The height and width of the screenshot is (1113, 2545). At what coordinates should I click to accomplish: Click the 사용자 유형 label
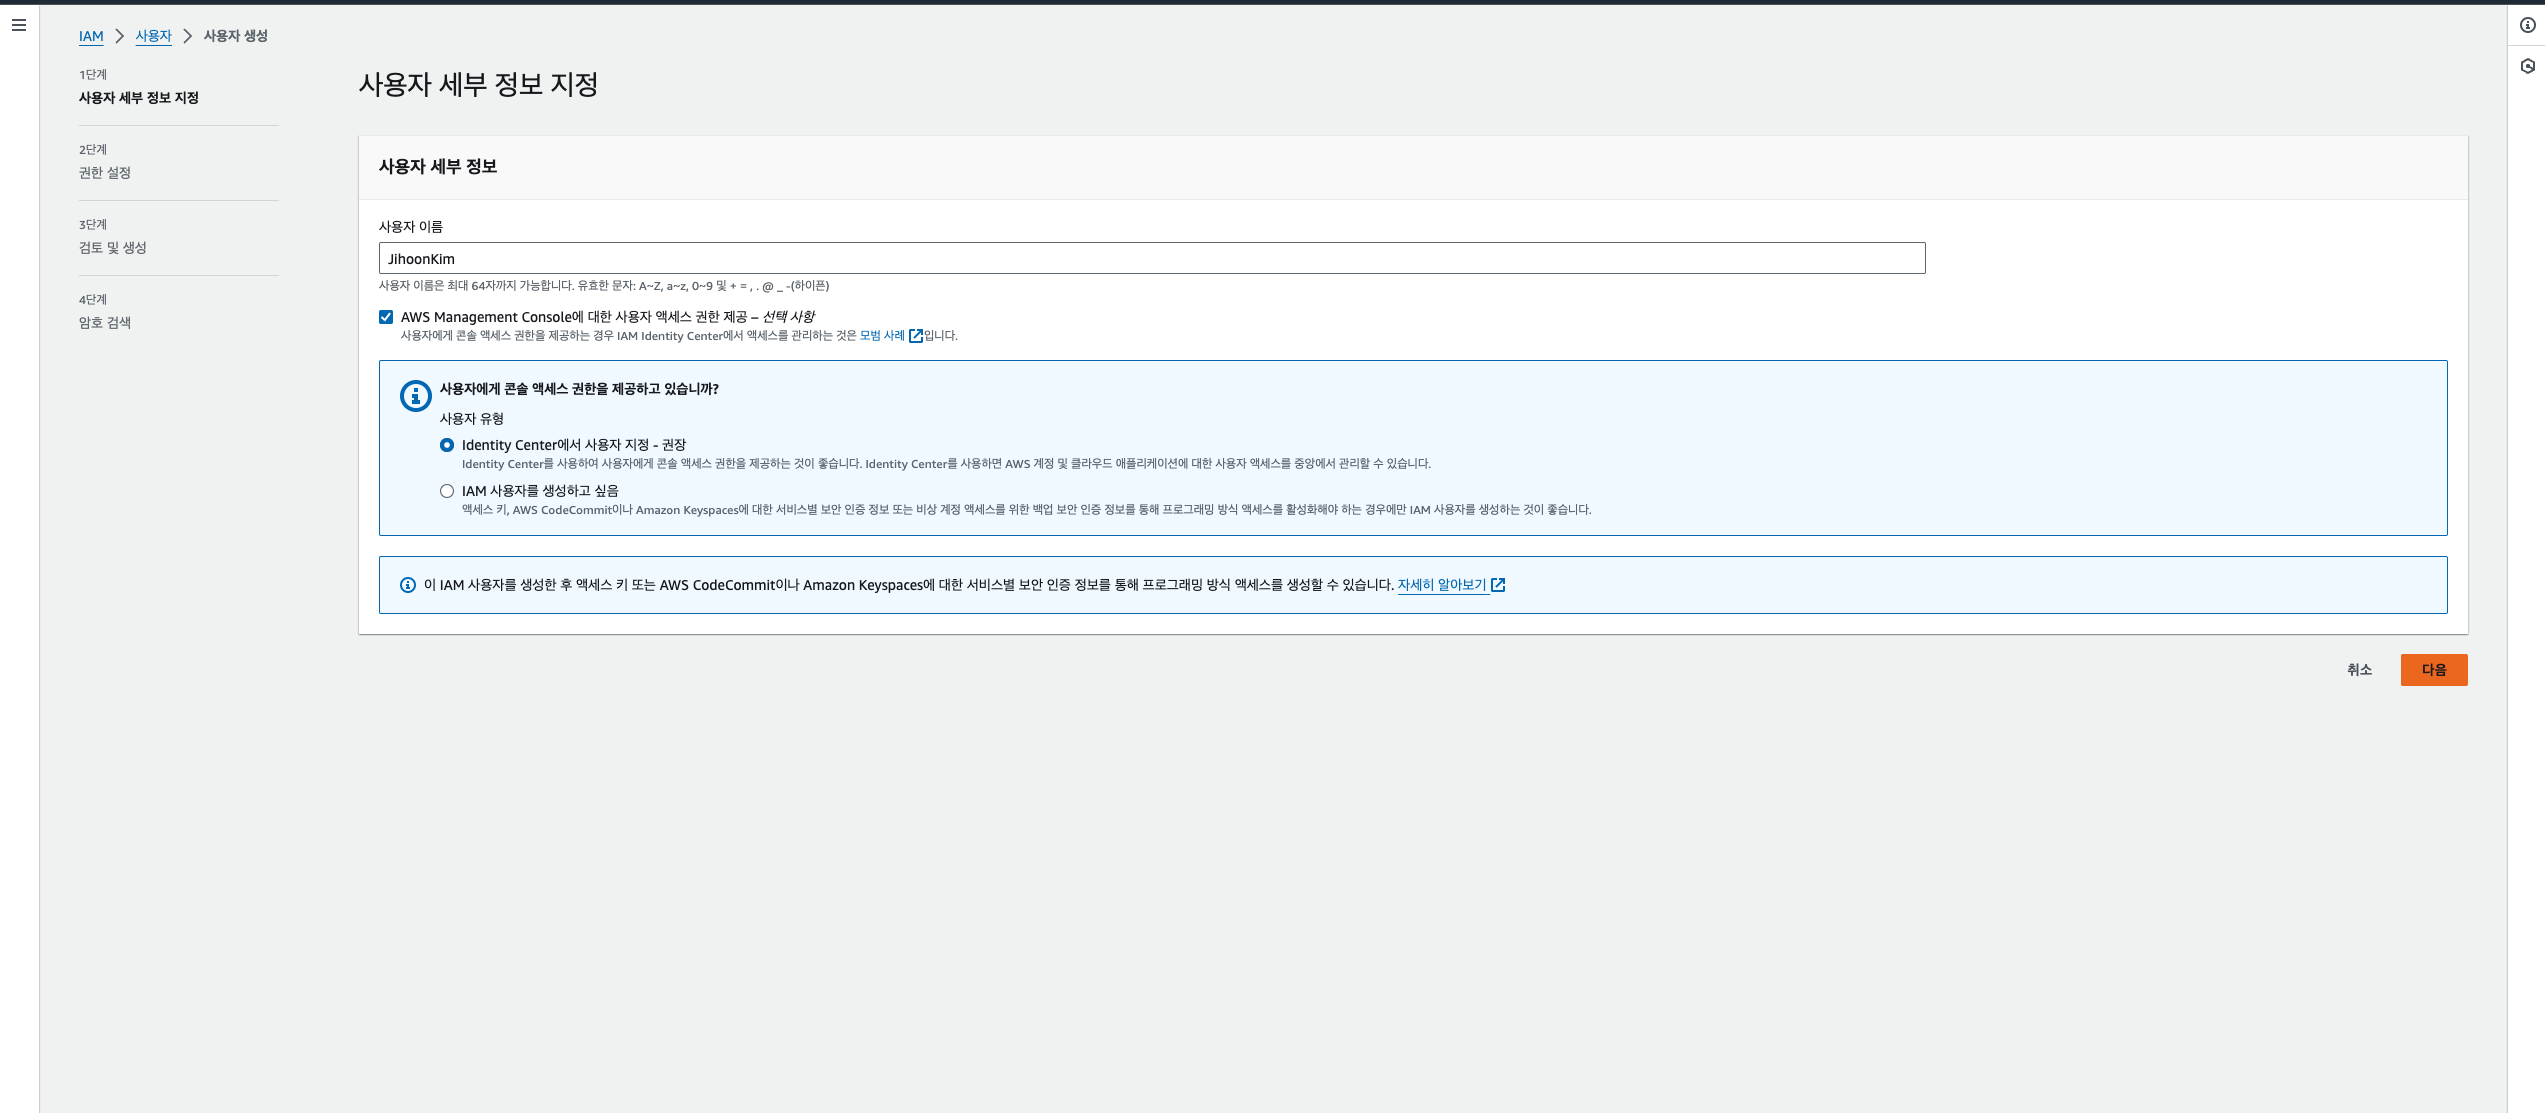472,419
